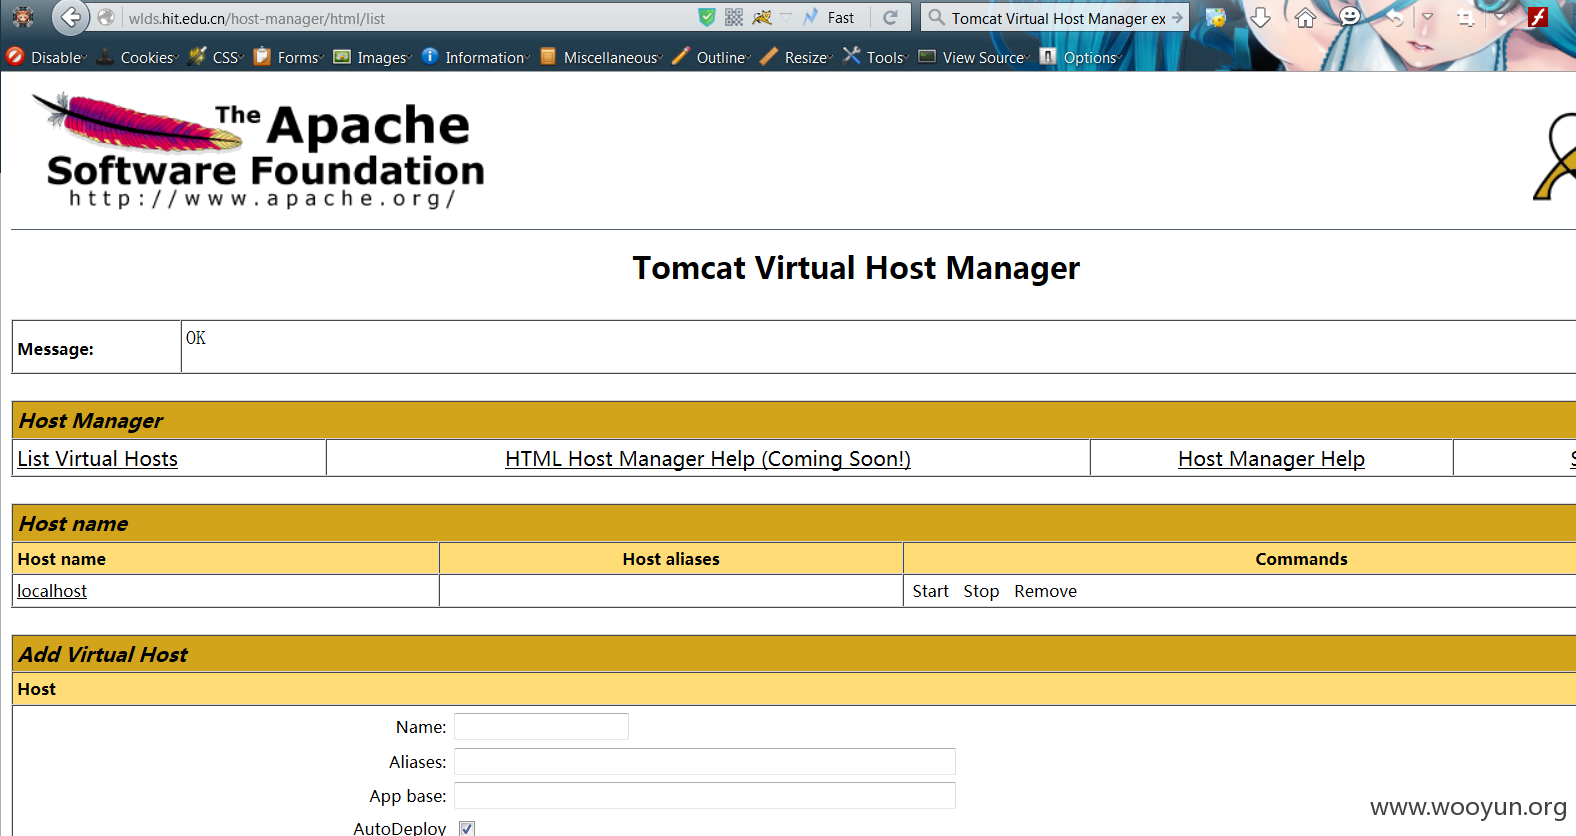Click the App base input field
1576x836 pixels.
[x=705, y=795]
